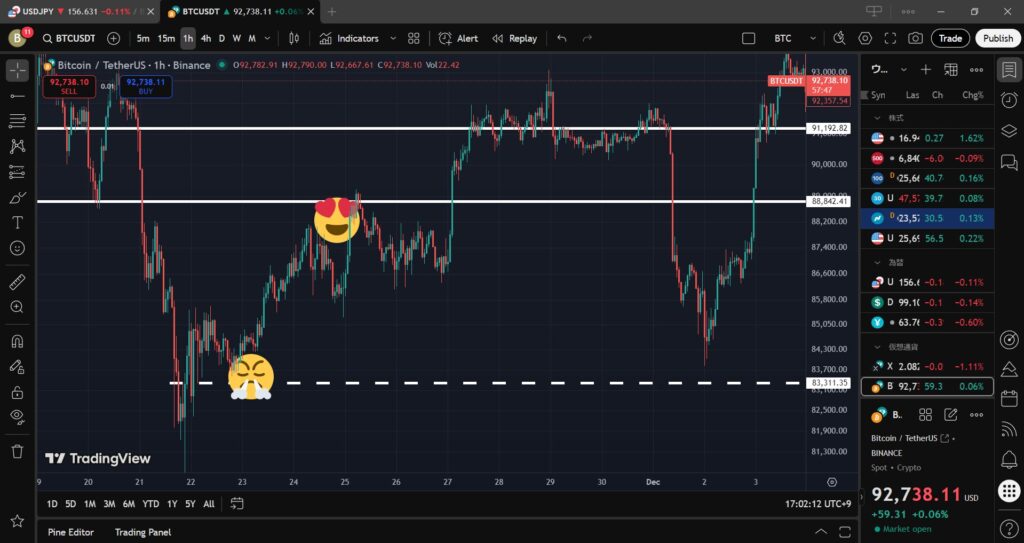Toggle lock all drawings
The height and width of the screenshot is (543, 1024).
click(x=17, y=393)
